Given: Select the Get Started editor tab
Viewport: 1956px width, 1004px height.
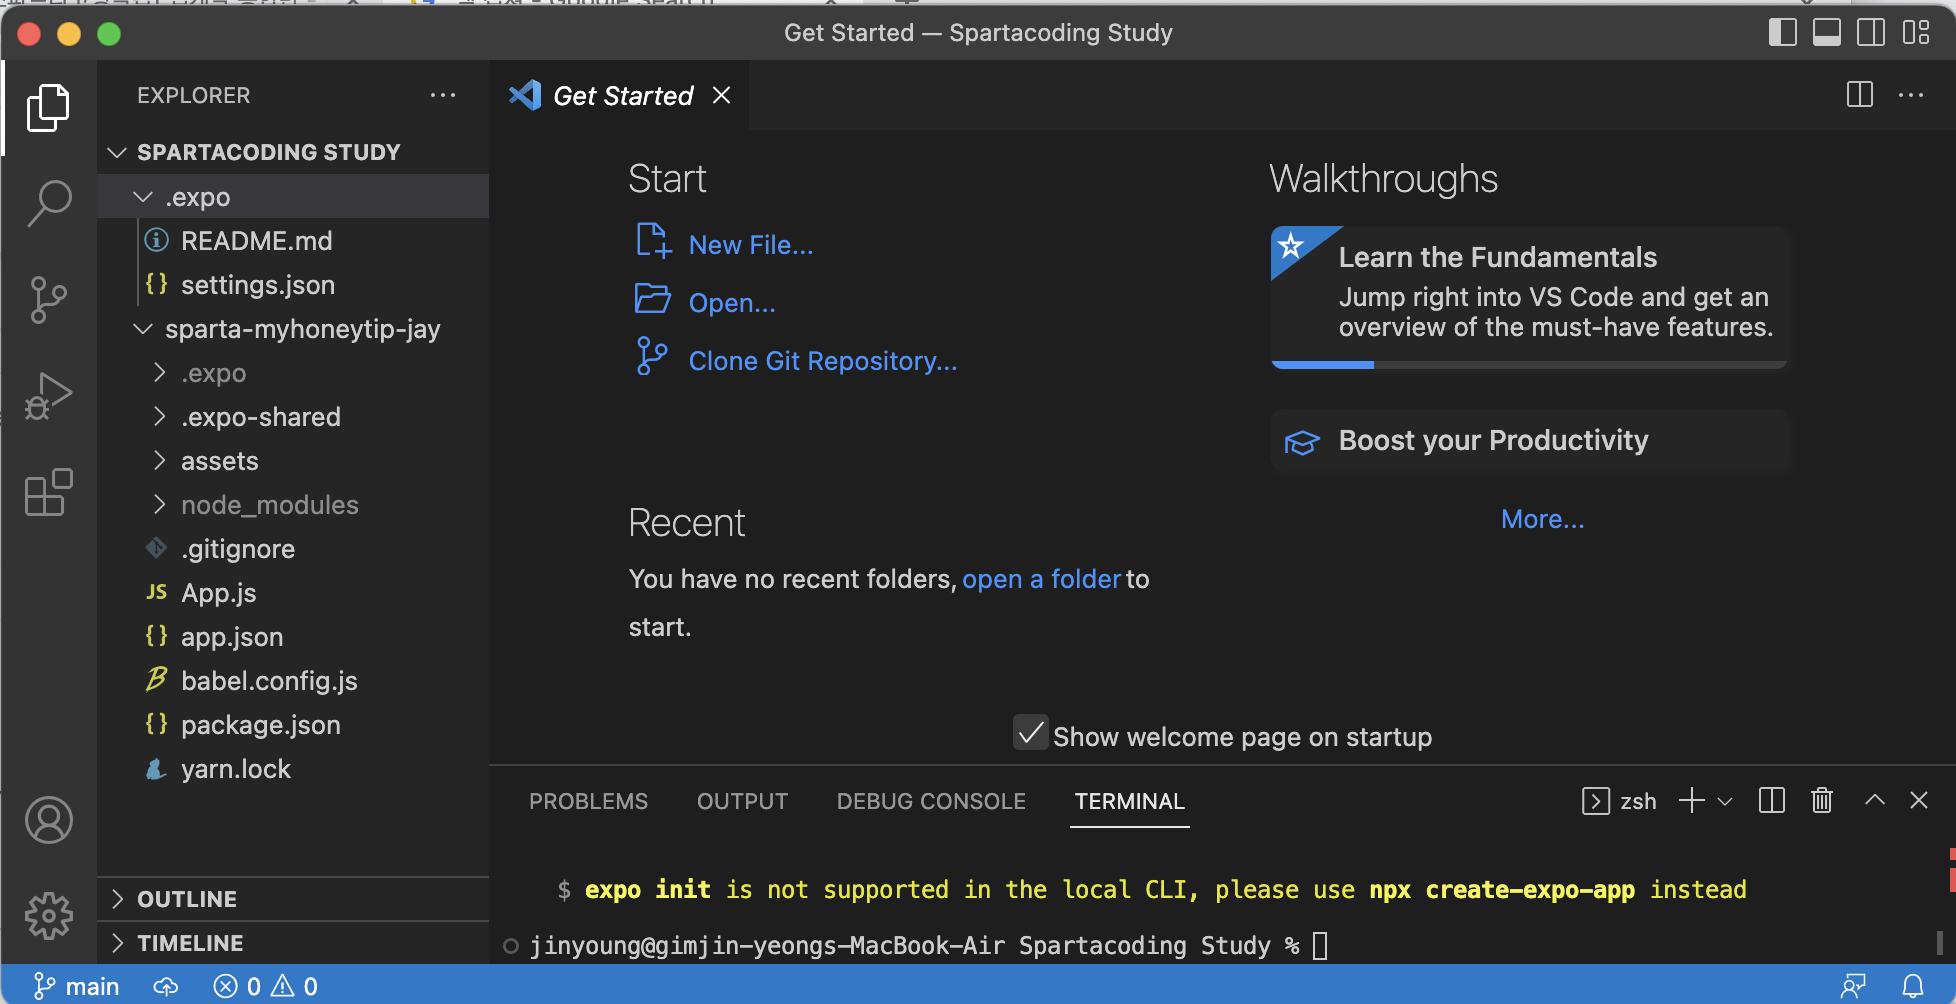Looking at the screenshot, I should coord(619,95).
